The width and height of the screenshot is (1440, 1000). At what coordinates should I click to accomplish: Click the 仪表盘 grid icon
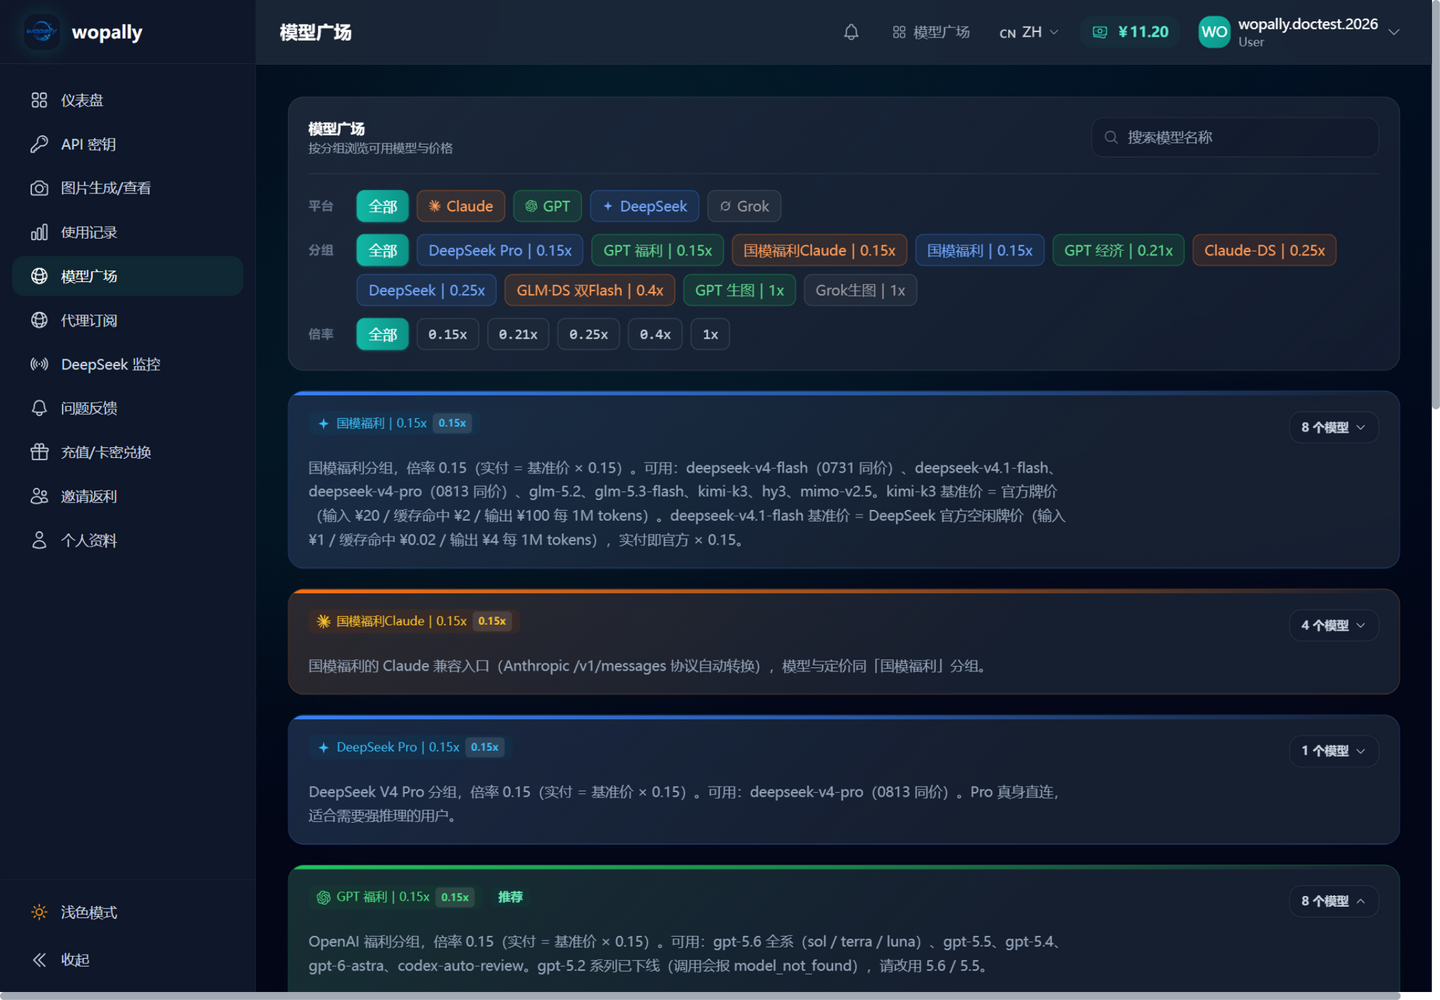(x=39, y=100)
